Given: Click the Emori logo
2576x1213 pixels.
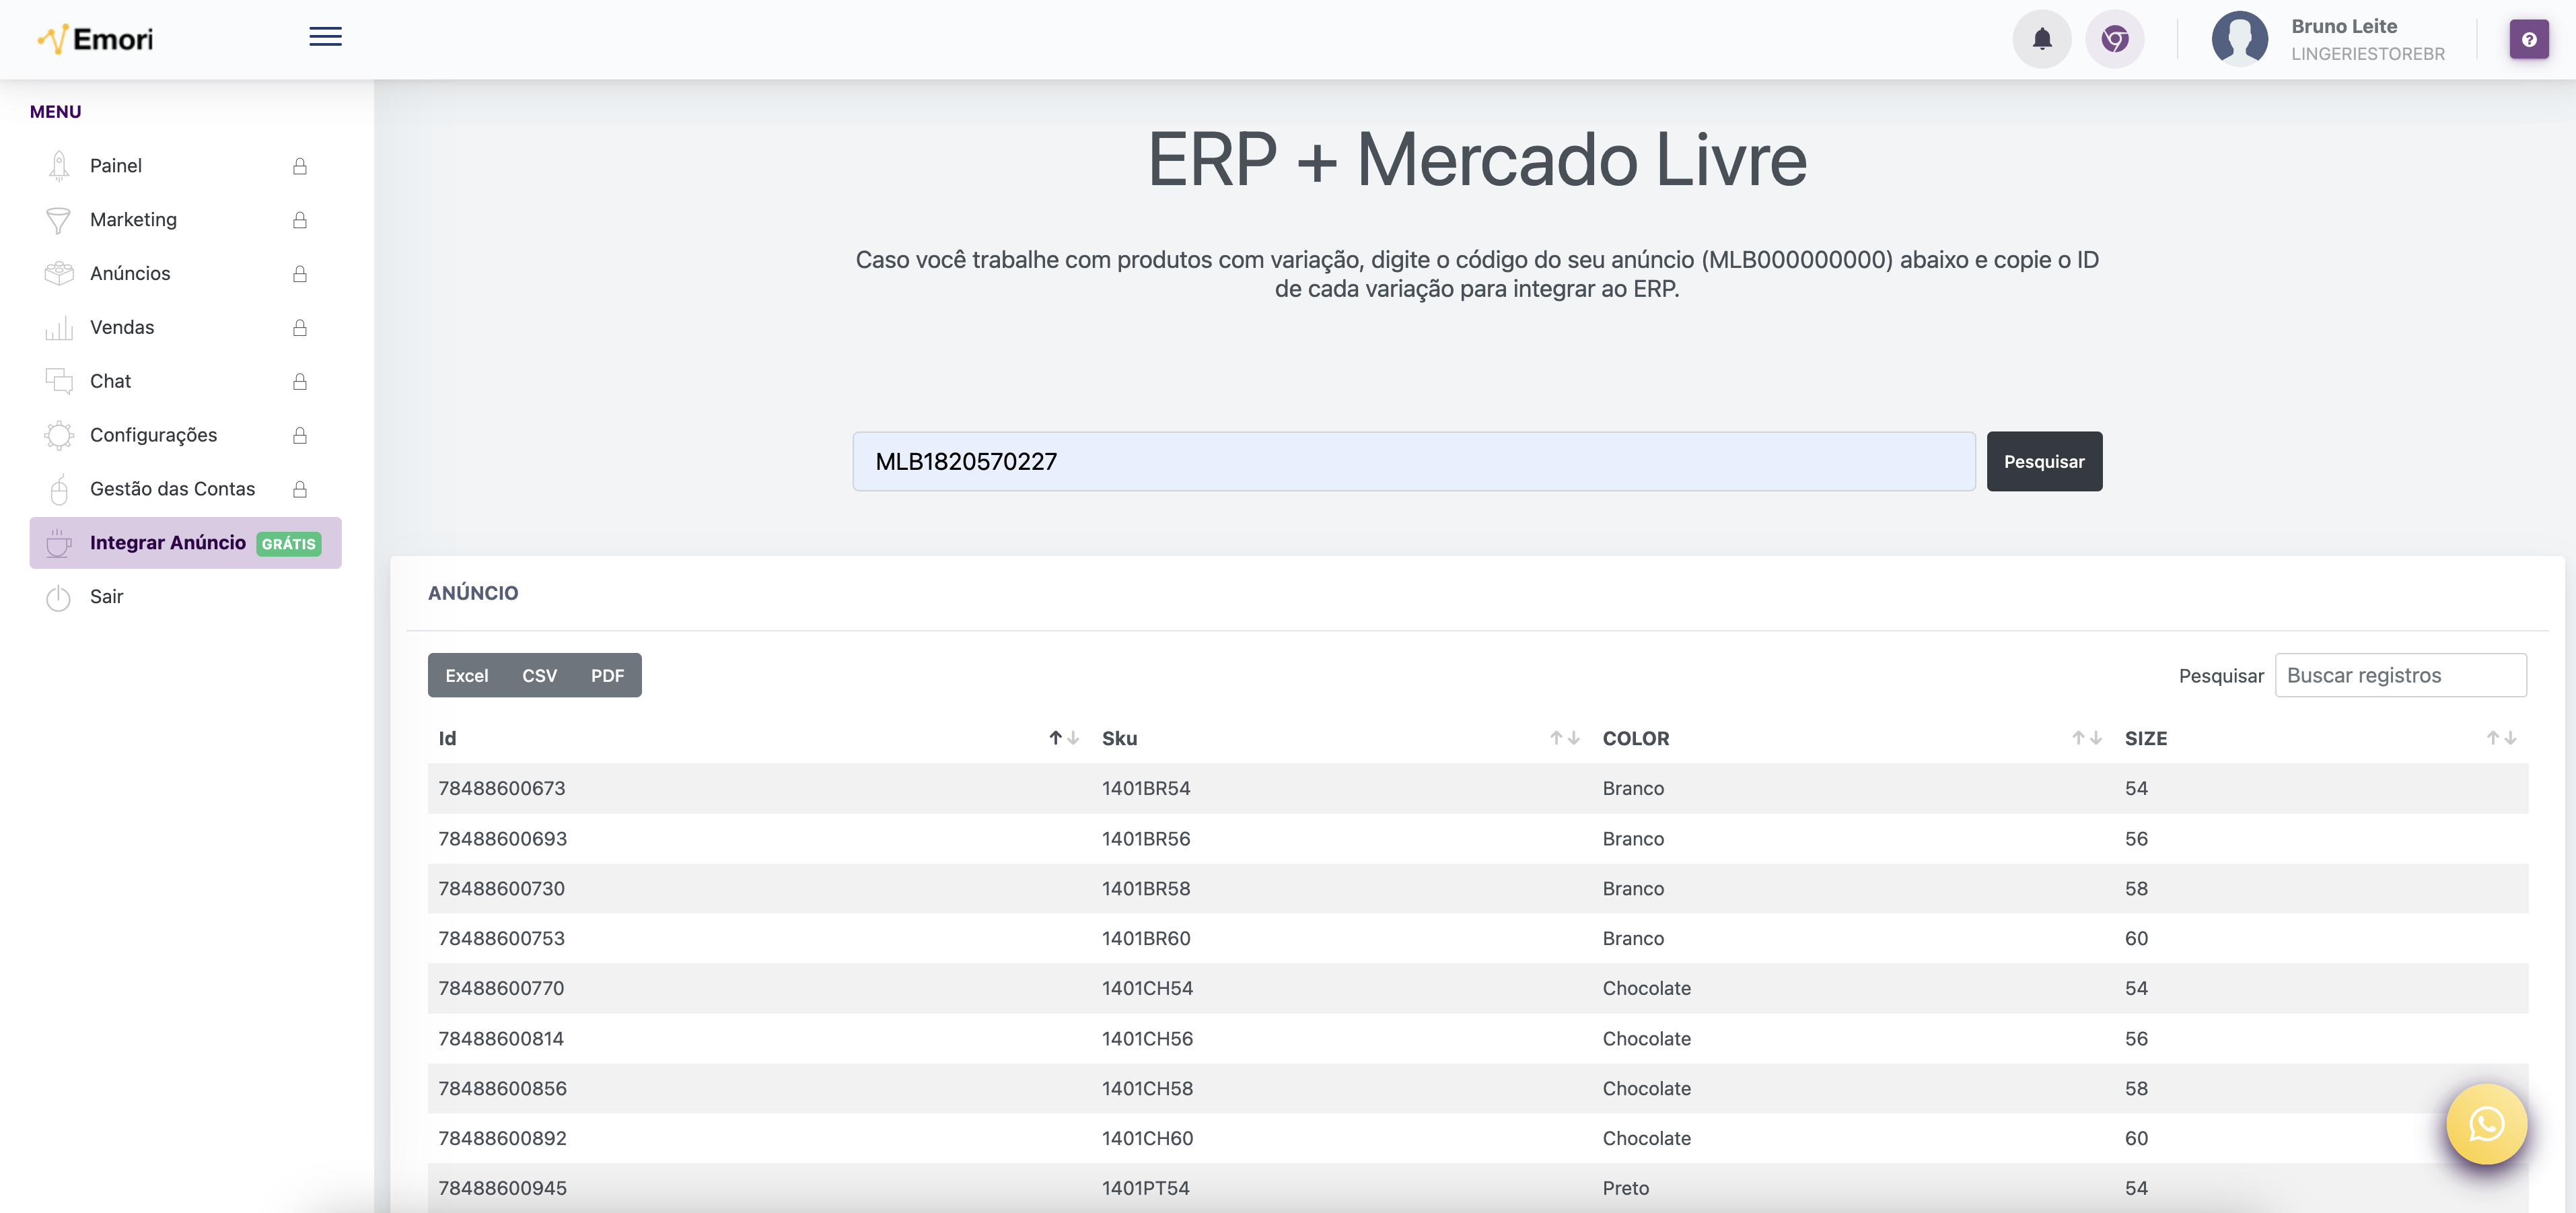Looking at the screenshot, I should coord(95,39).
